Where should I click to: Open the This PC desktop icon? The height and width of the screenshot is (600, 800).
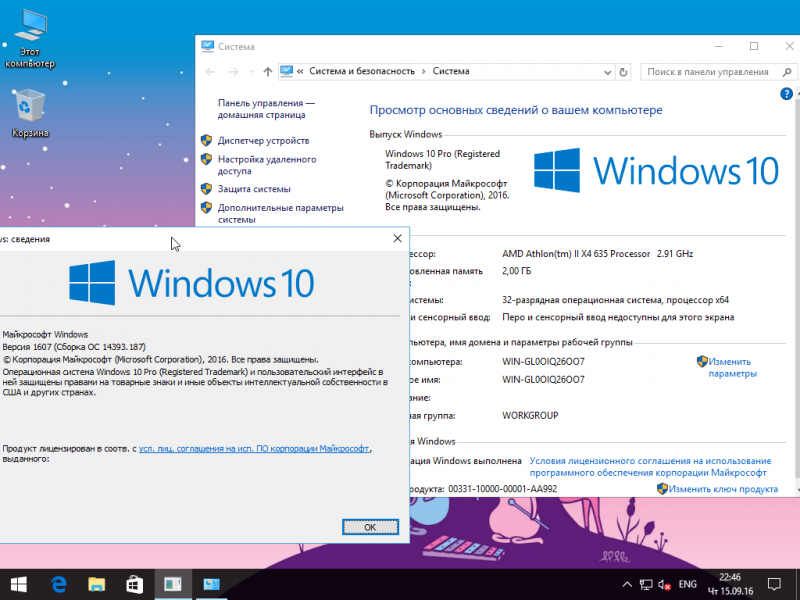pos(30,38)
